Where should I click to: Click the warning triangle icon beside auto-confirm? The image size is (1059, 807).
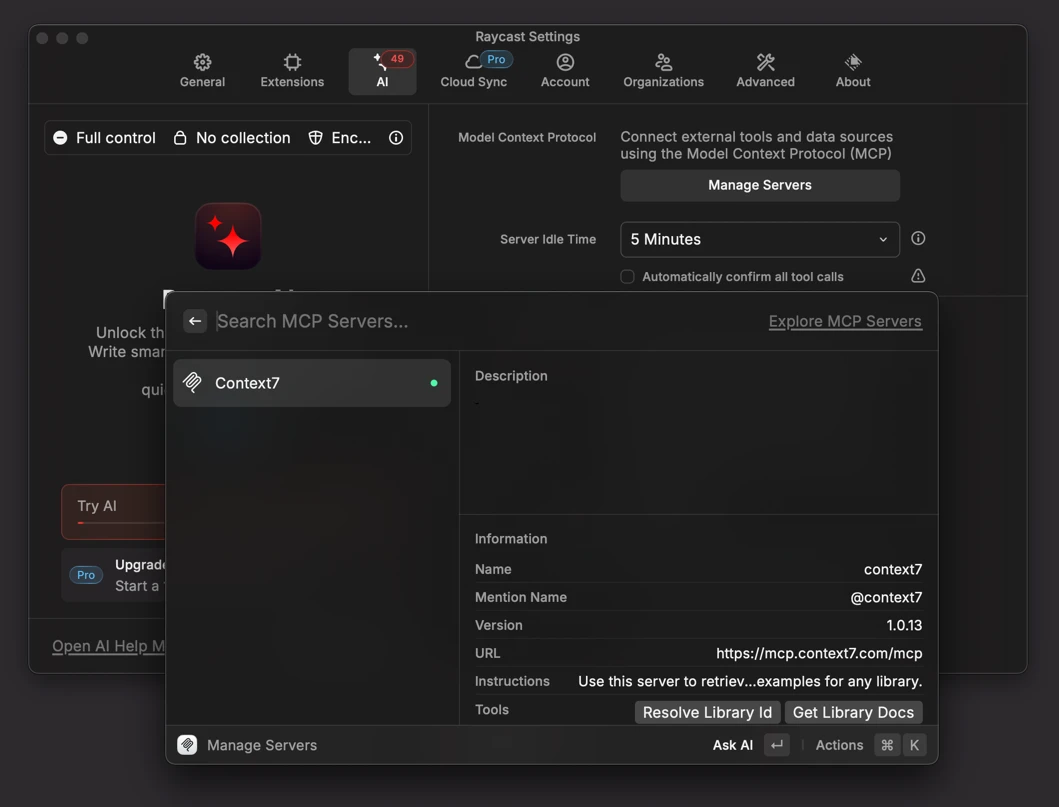[918, 276]
